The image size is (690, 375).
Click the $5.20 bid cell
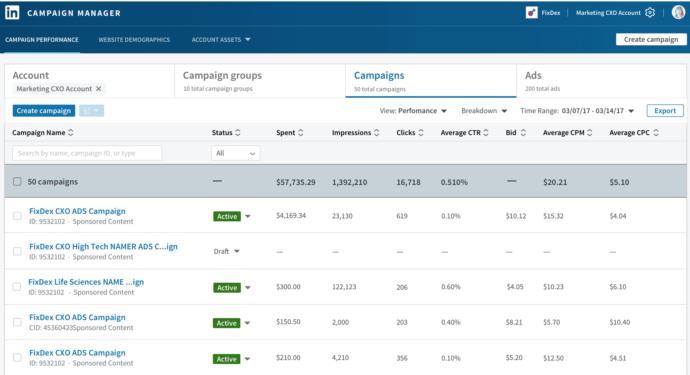pos(514,358)
